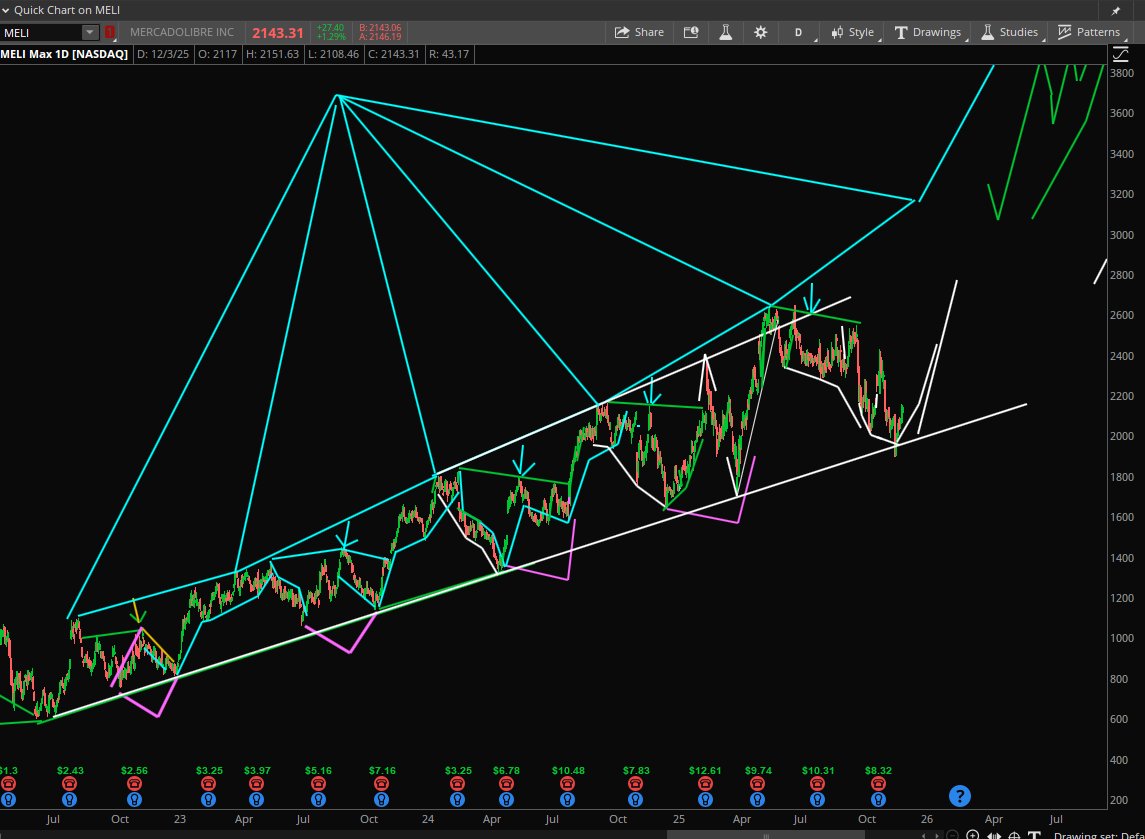Click the ask price A: 2146.19
The width and height of the screenshot is (1145, 839).
[x=380, y=37]
